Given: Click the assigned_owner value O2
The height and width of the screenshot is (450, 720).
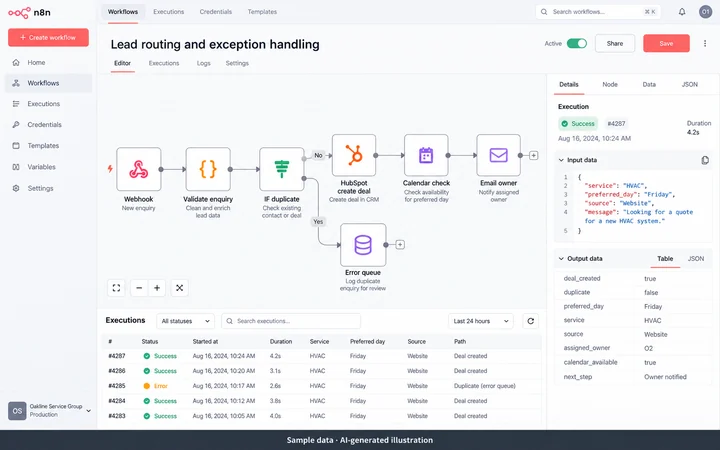Looking at the screenshot, I should [648, 349].
